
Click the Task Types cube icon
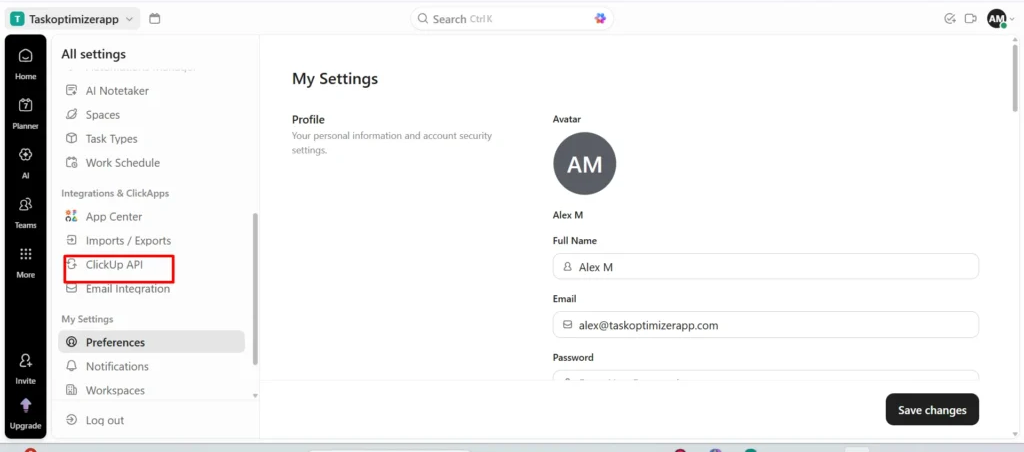72,138
